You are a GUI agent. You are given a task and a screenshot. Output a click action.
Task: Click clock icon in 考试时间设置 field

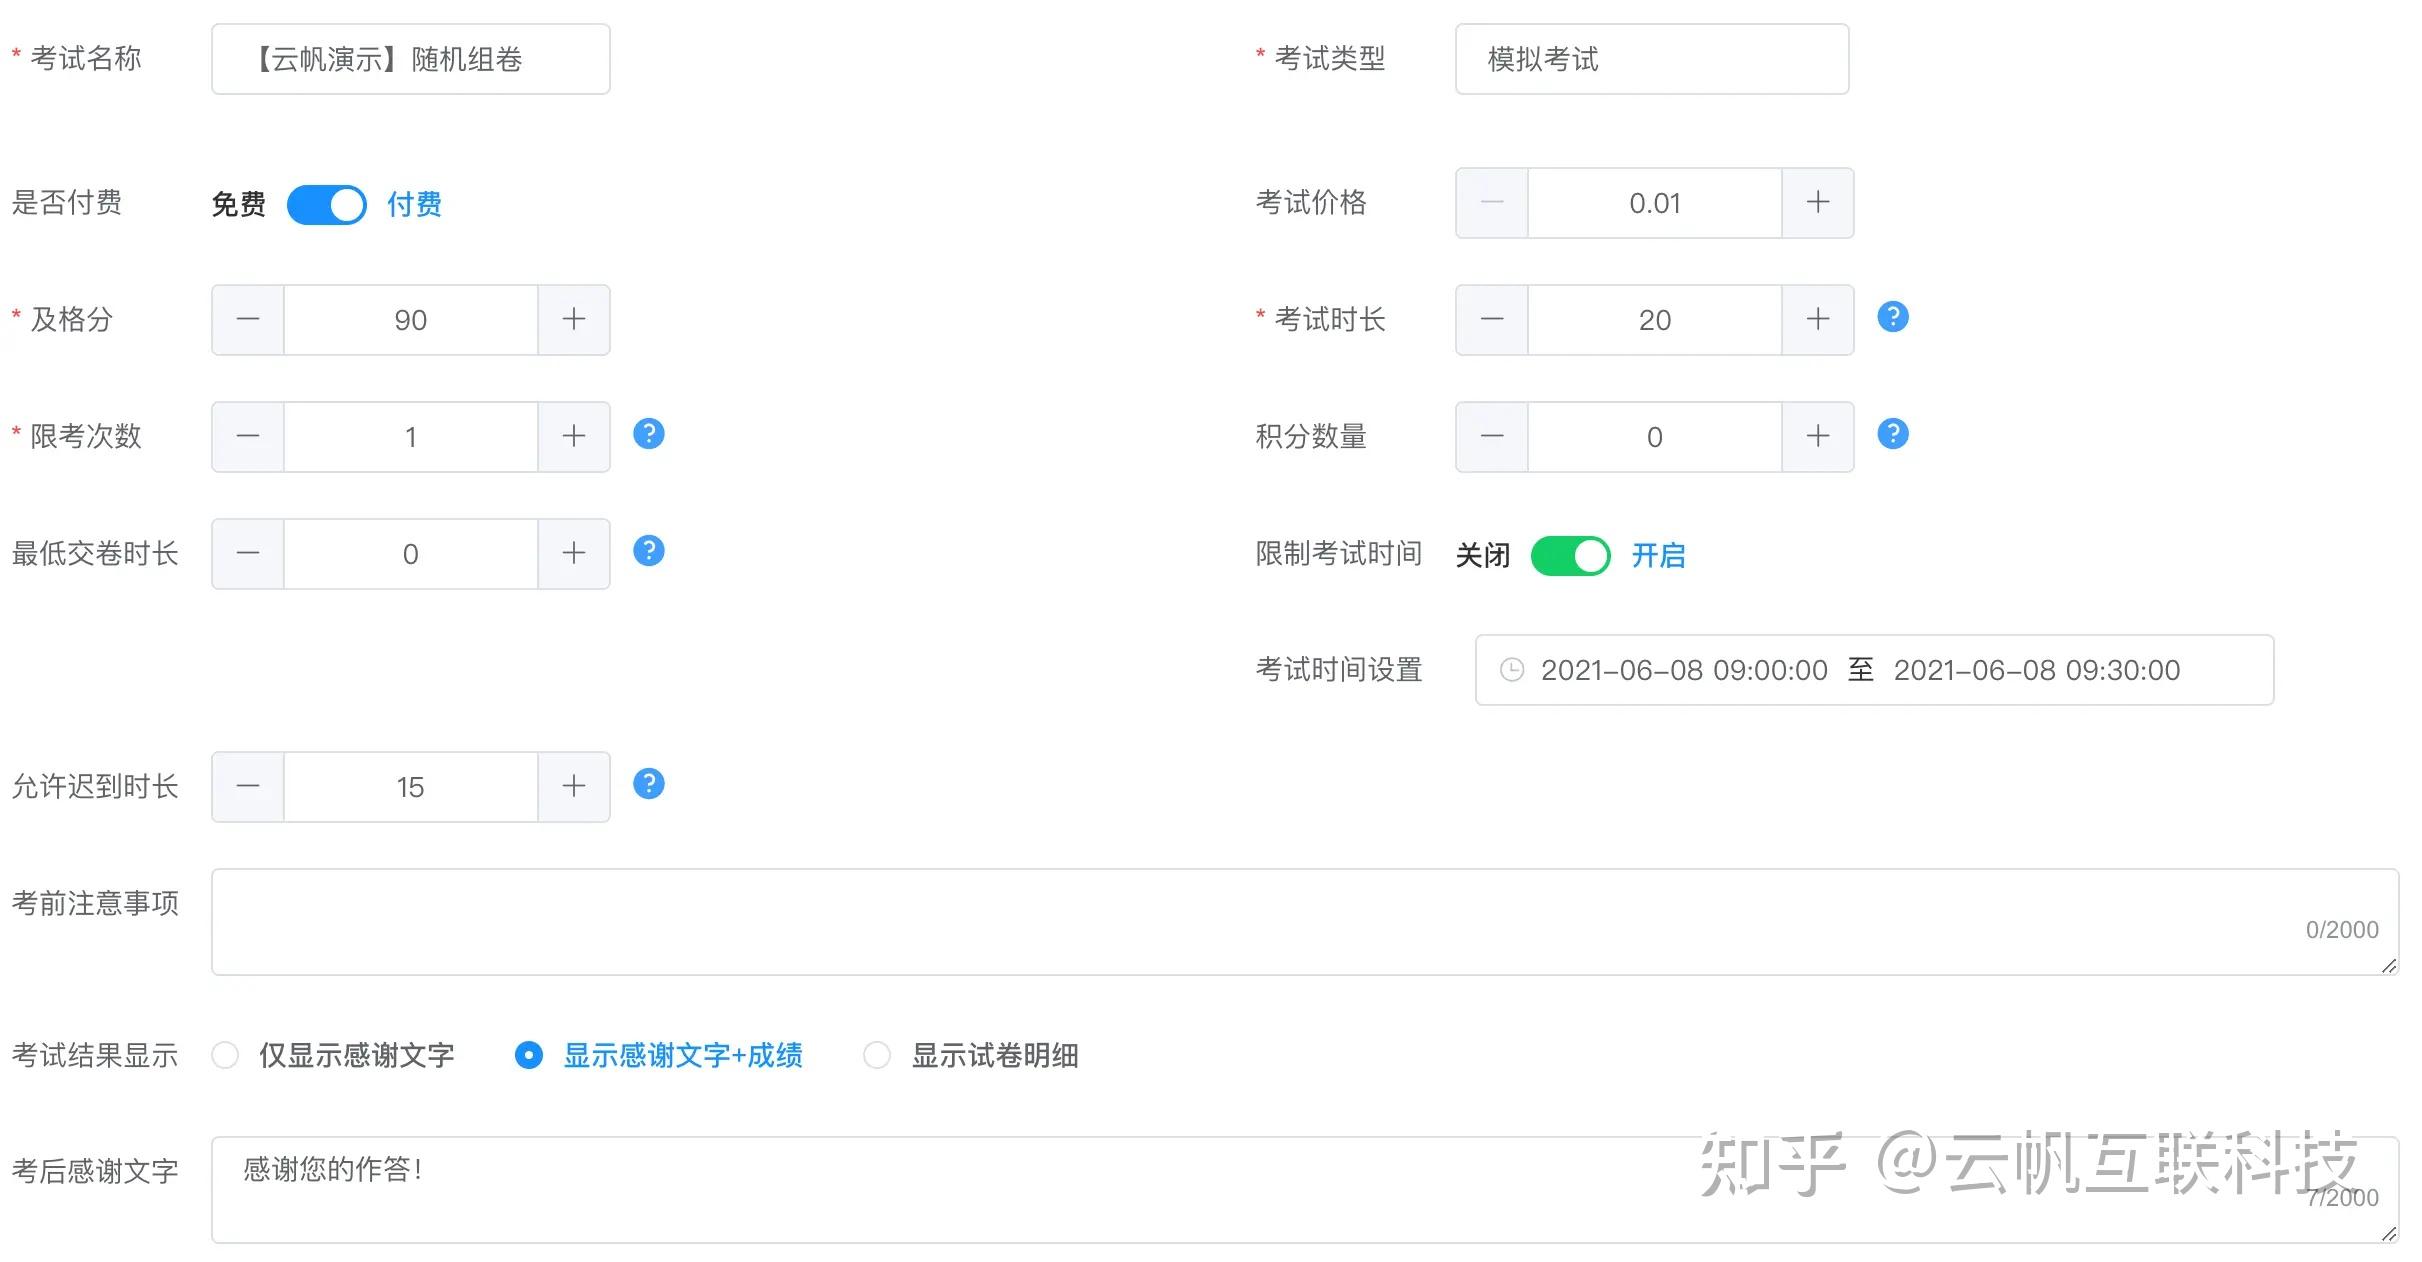click(1512, 670)
